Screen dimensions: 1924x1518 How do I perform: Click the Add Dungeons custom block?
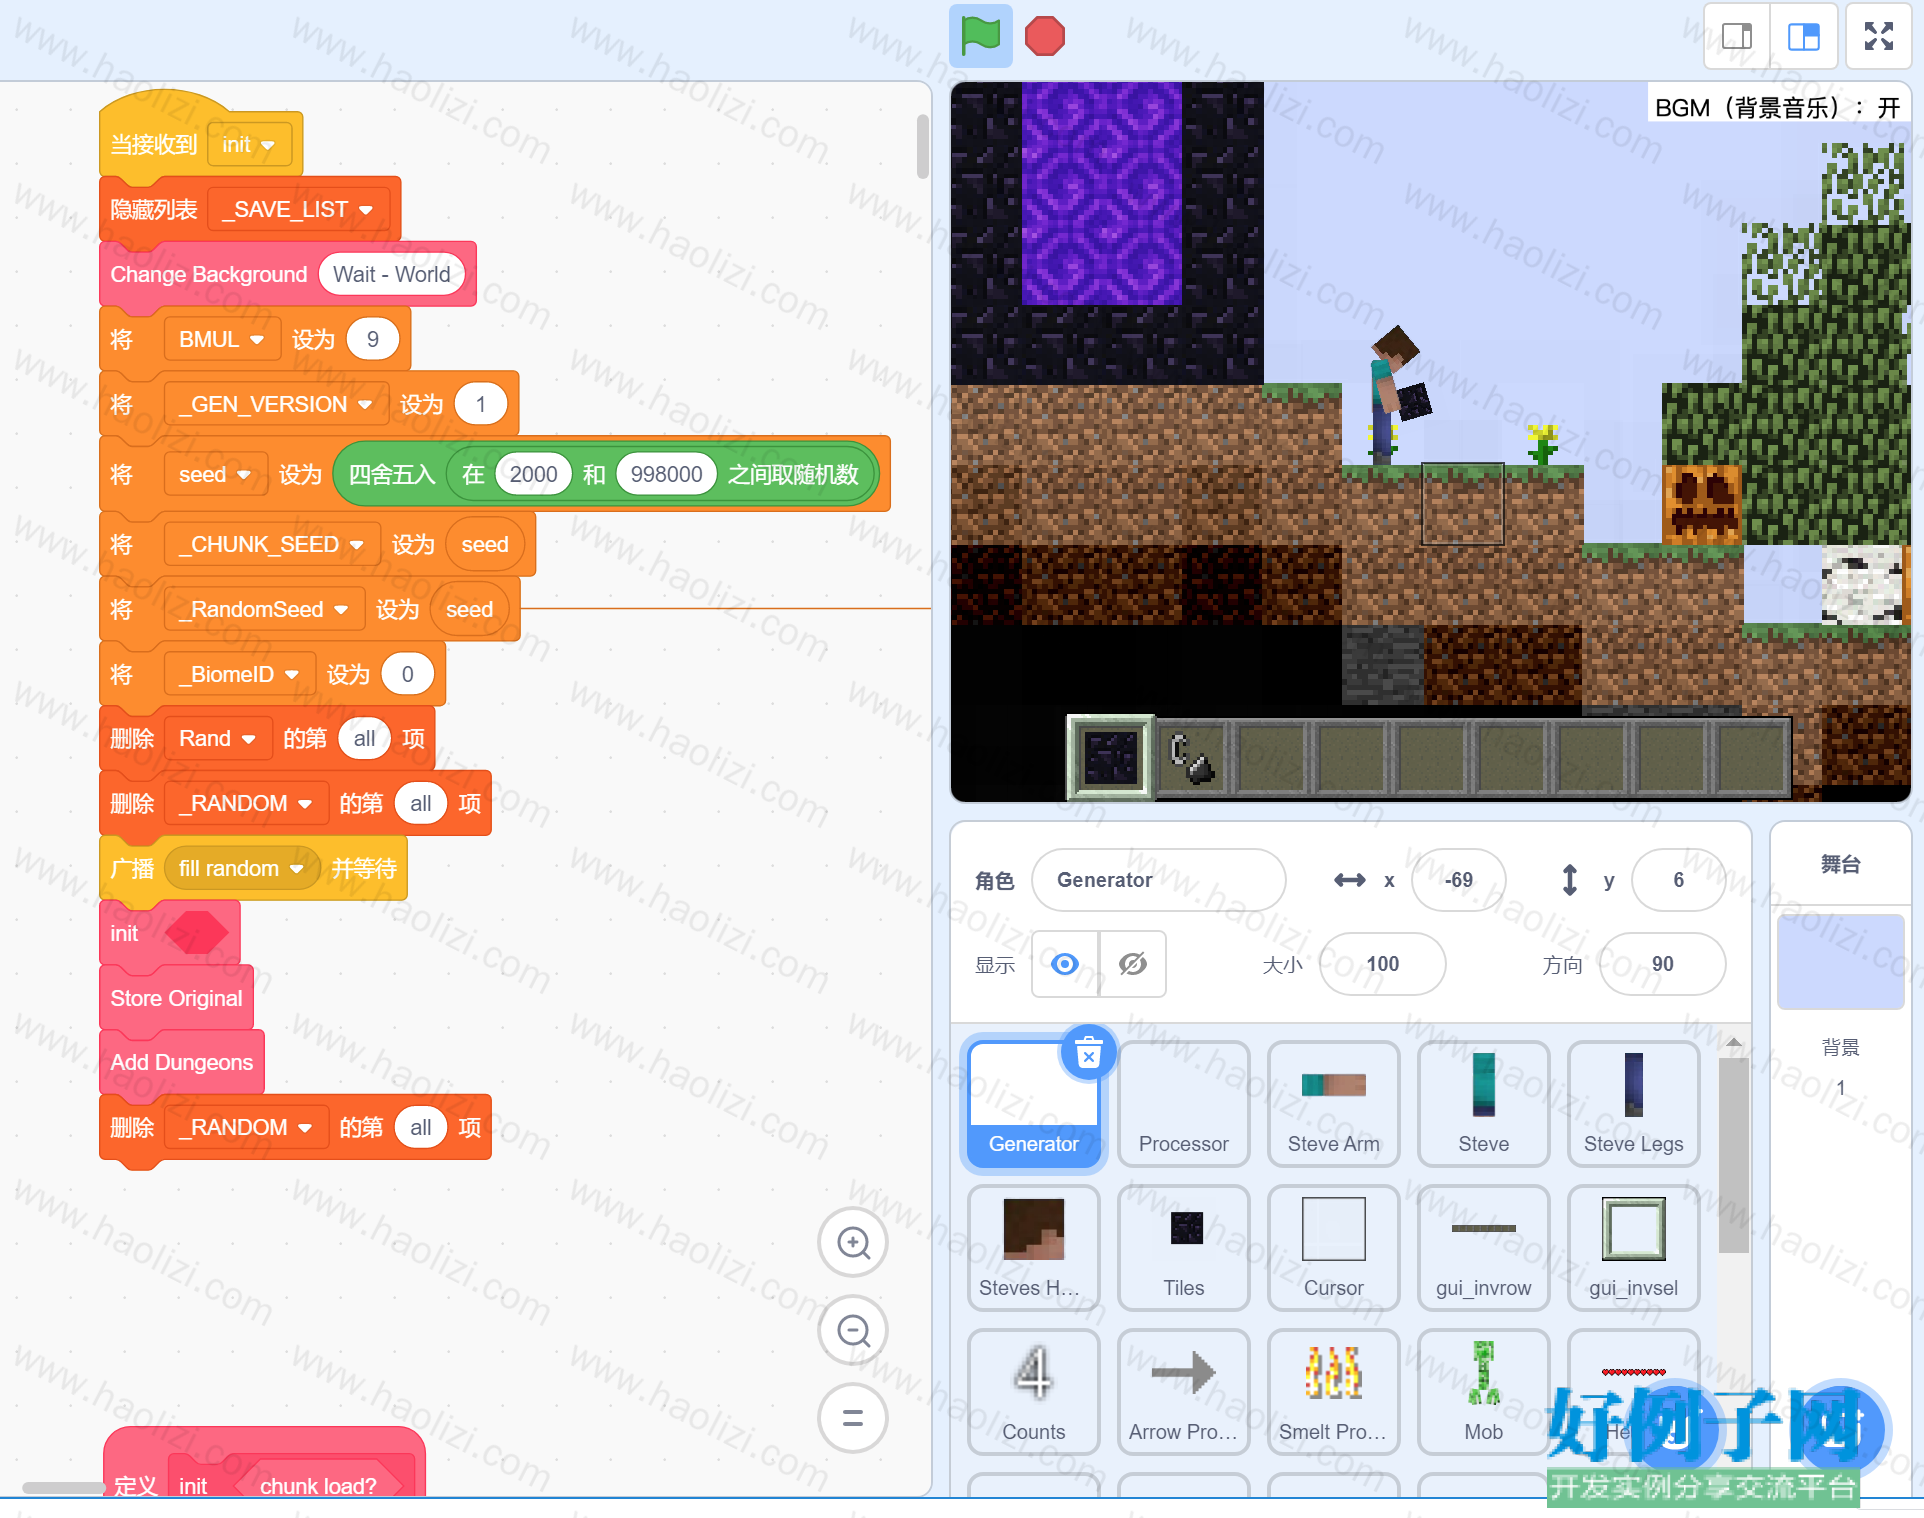tap(181, 1063)
